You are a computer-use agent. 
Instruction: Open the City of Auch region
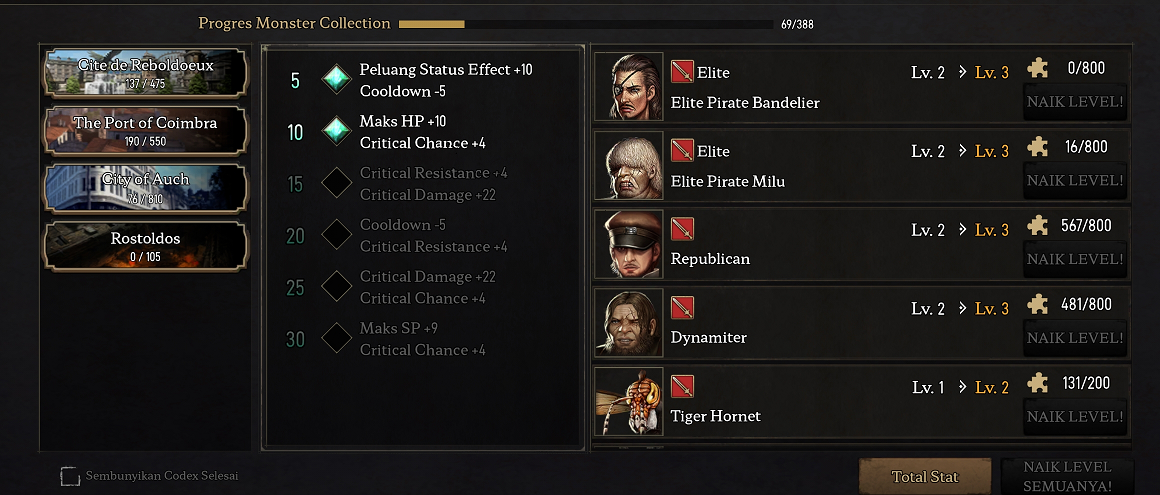pyautogui.click(x=145, y=188)
